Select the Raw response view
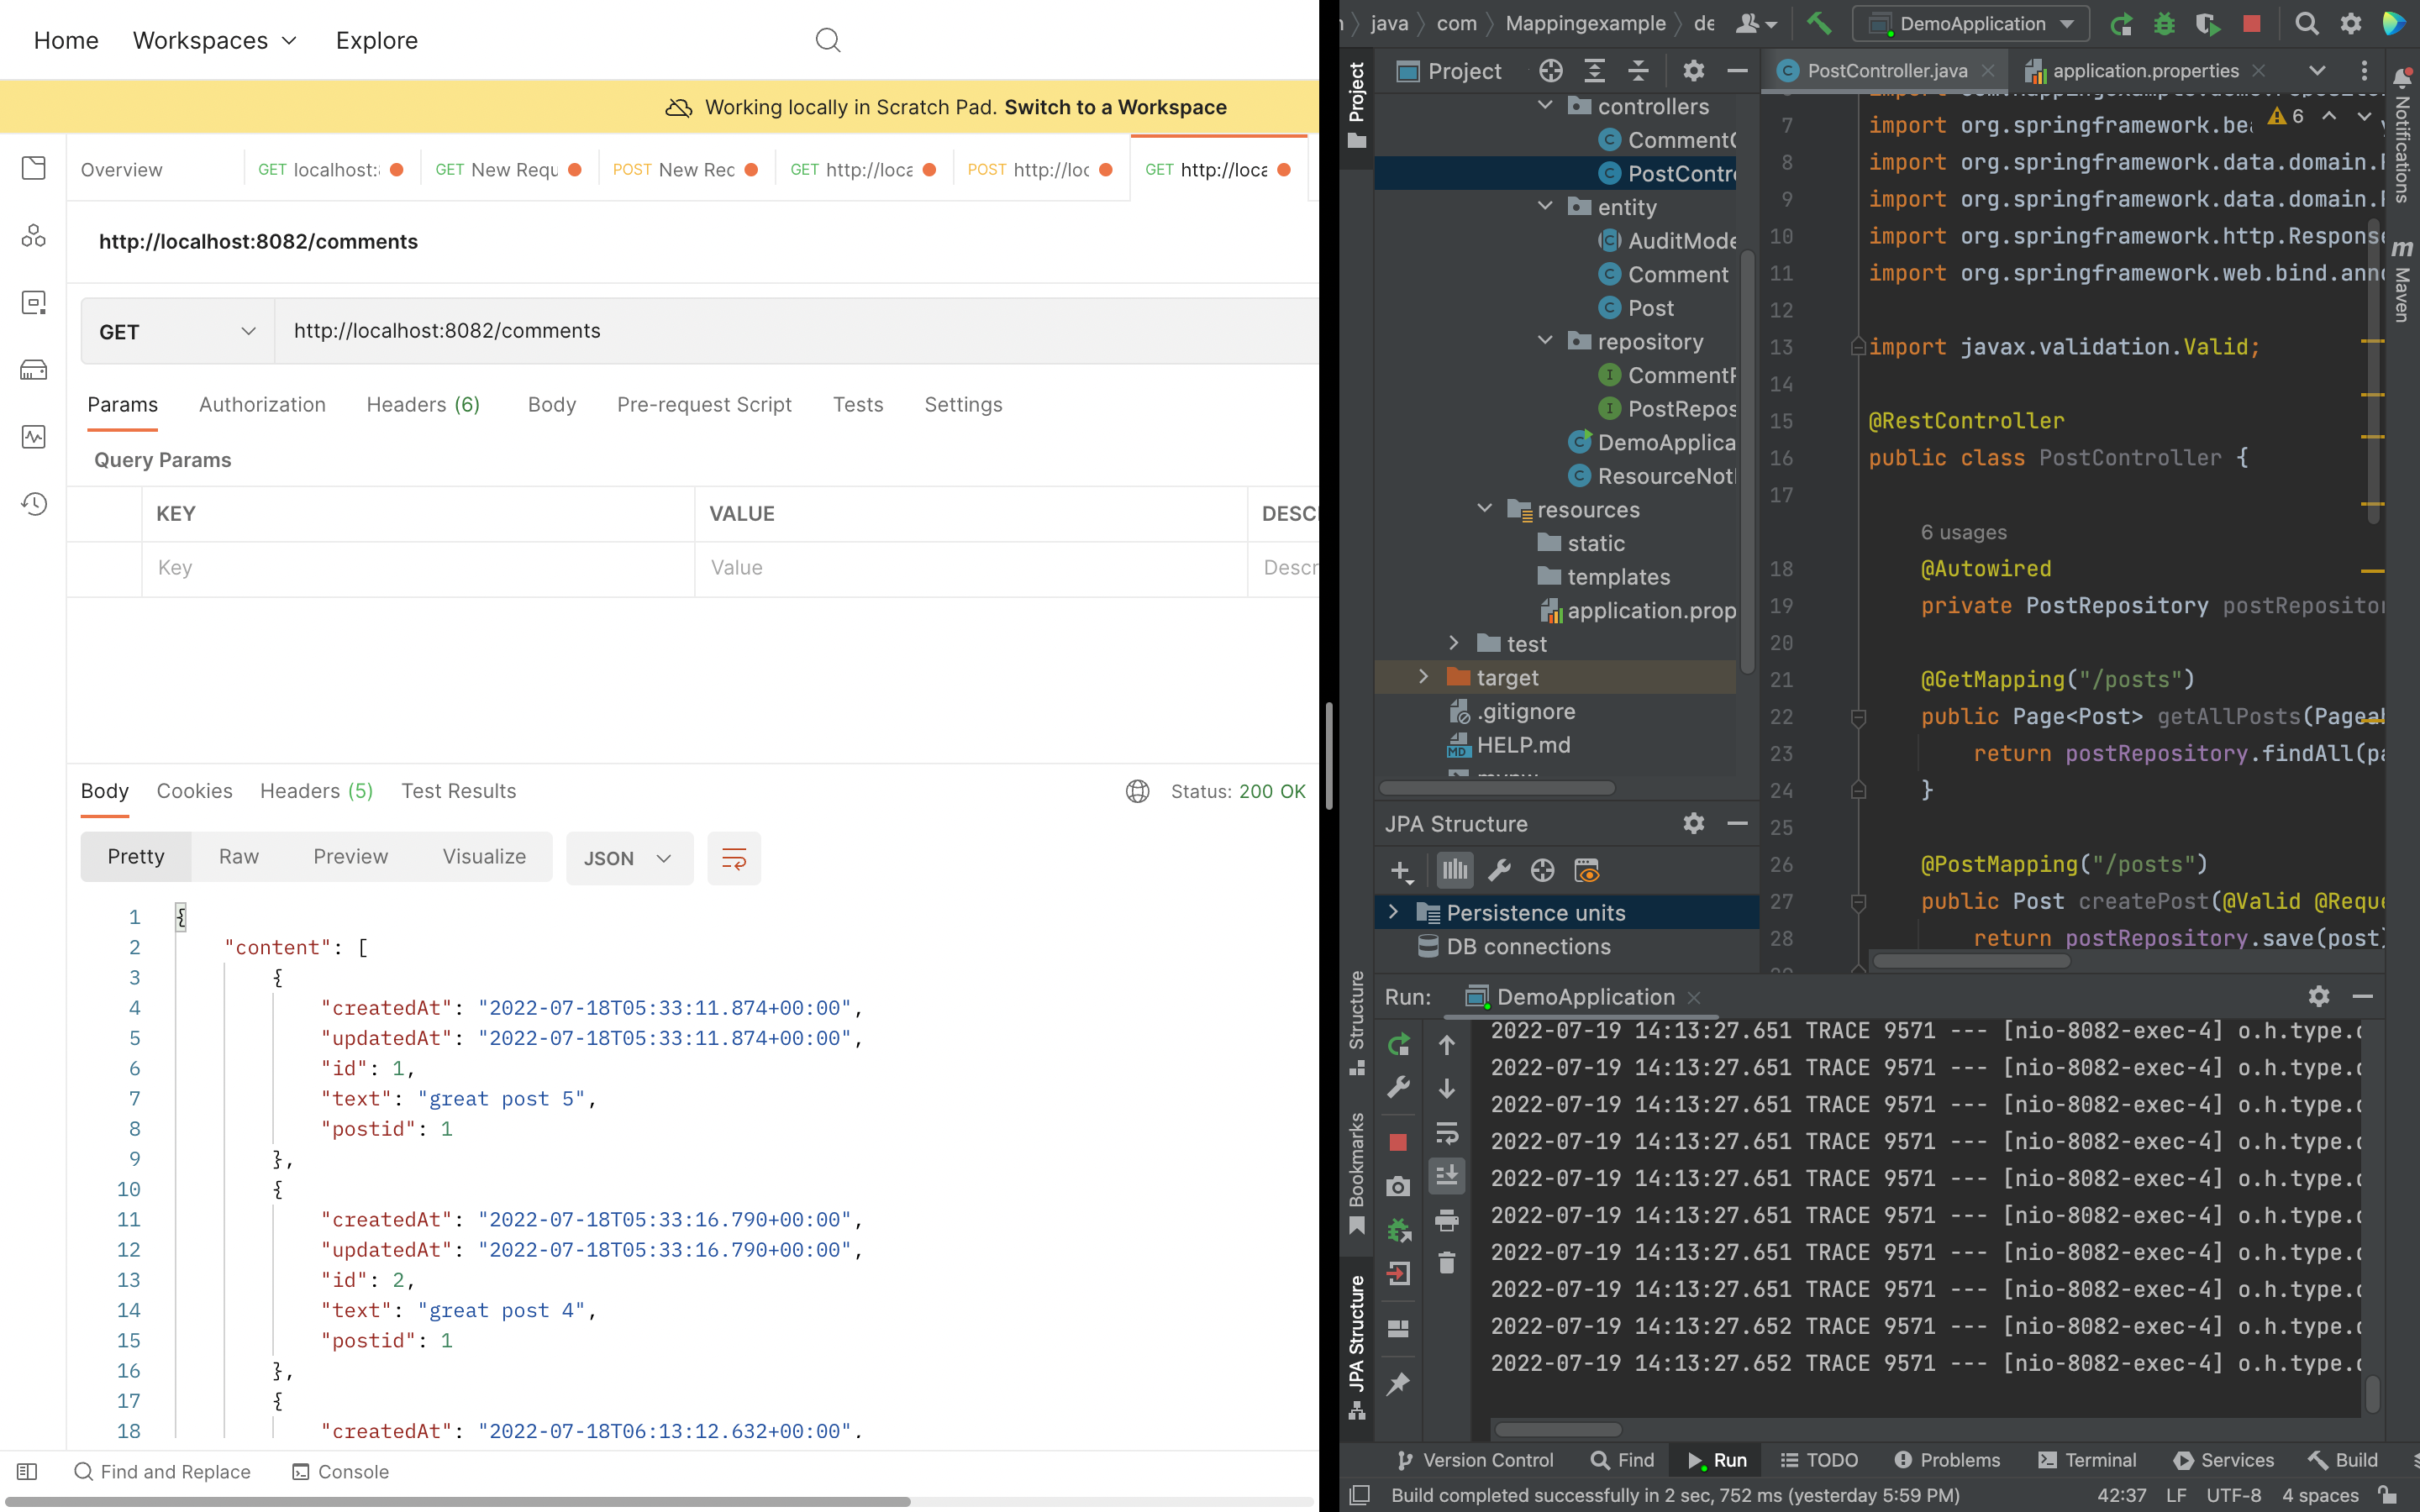This screenshot has width=2420, height=1512. 239,857
